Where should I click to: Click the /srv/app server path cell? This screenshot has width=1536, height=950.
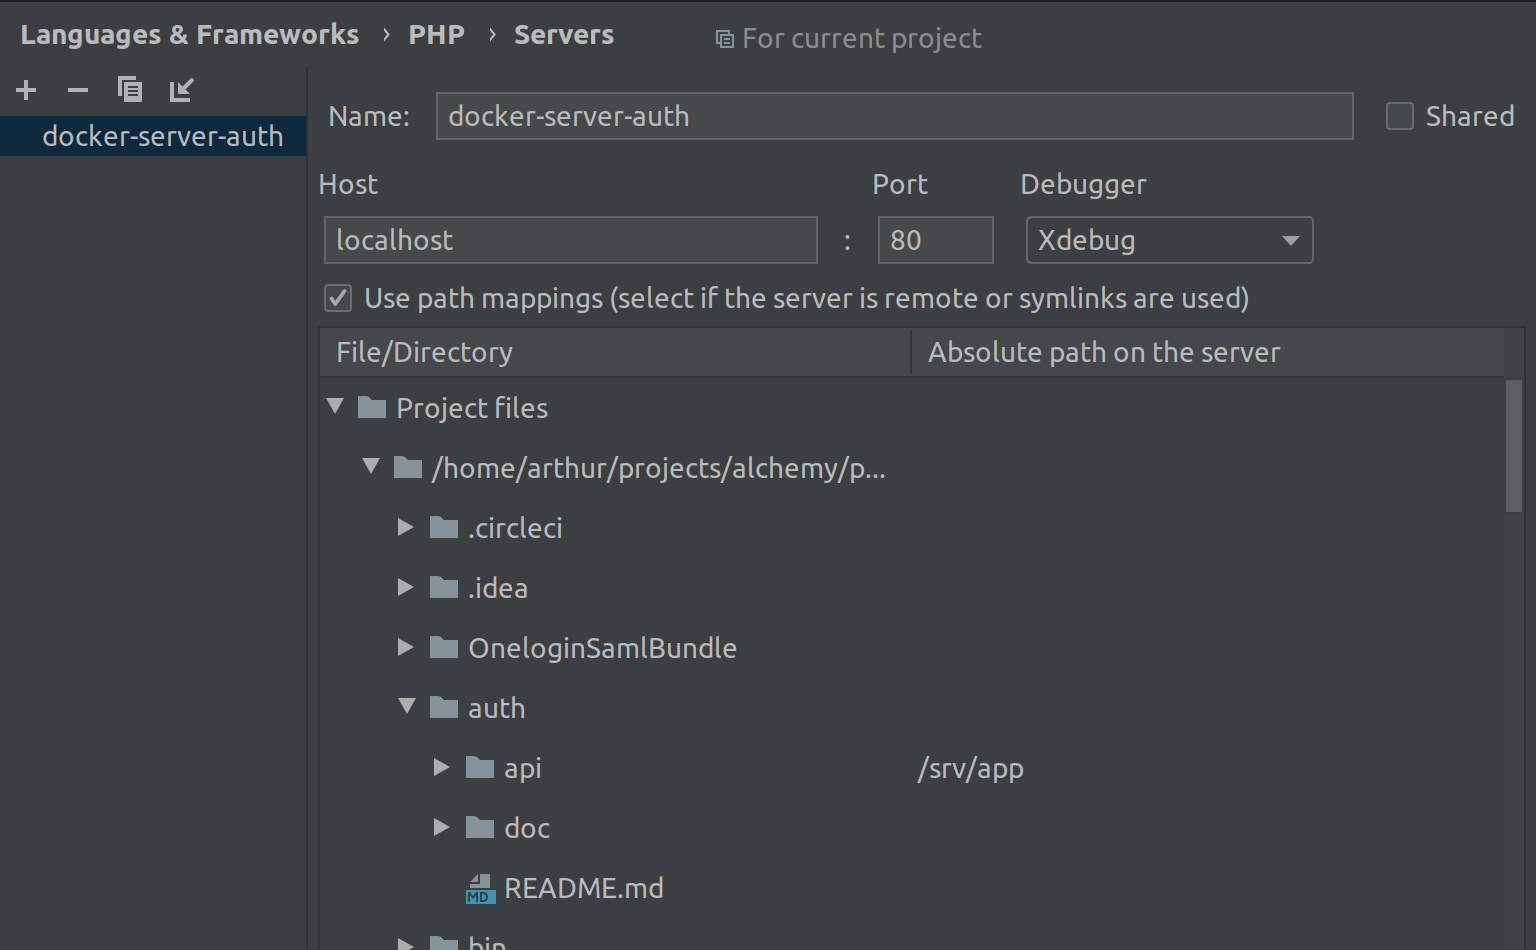coord(971,768)
